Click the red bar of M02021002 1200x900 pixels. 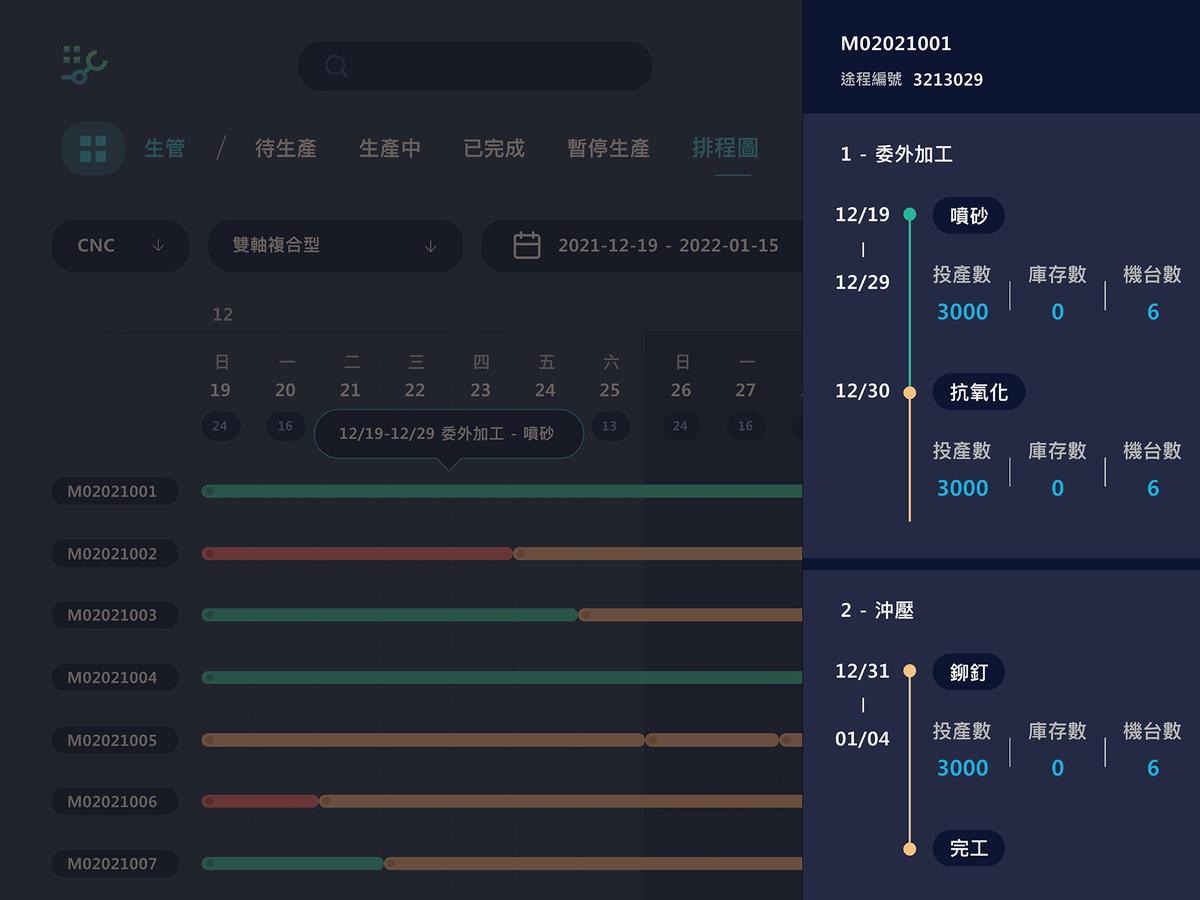(357, 553)
